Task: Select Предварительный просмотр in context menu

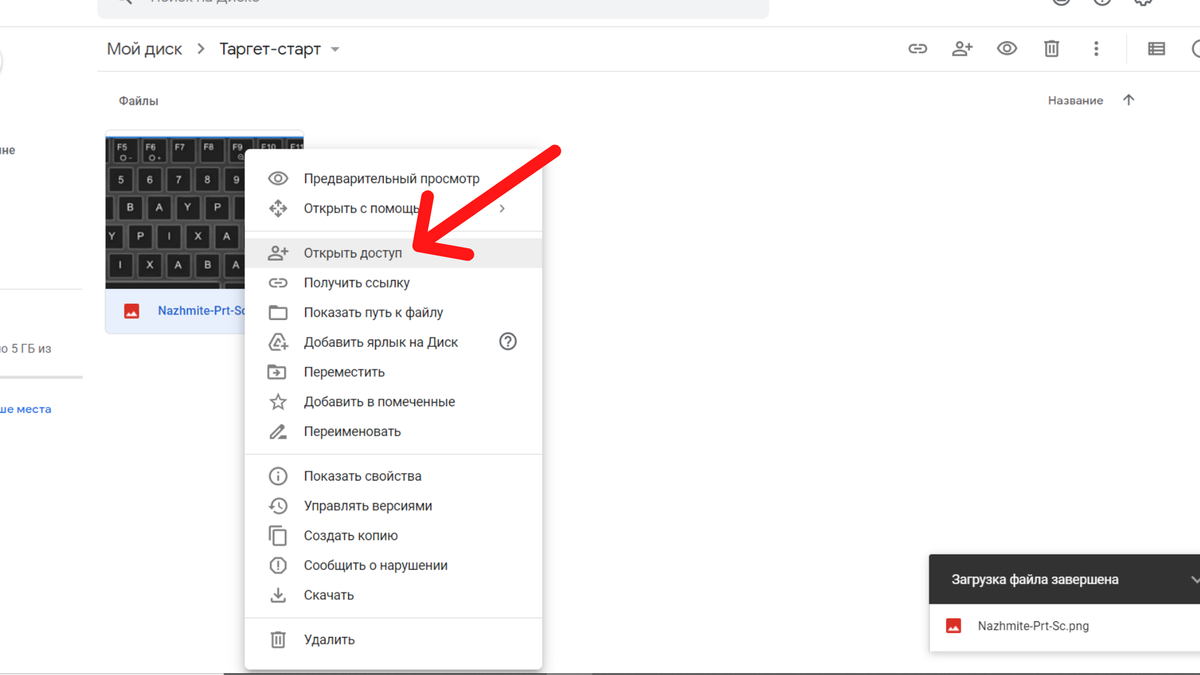Action: coord(391,179)
